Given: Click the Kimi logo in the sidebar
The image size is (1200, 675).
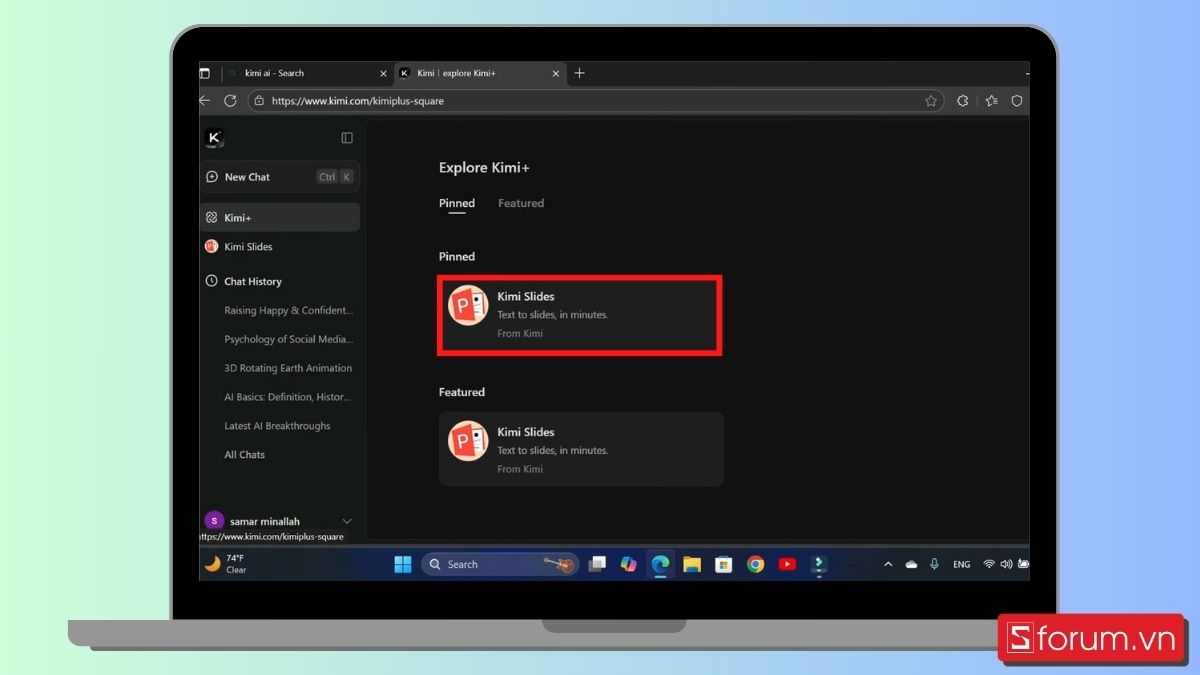Looking at the screenshot, I should 213,137.
